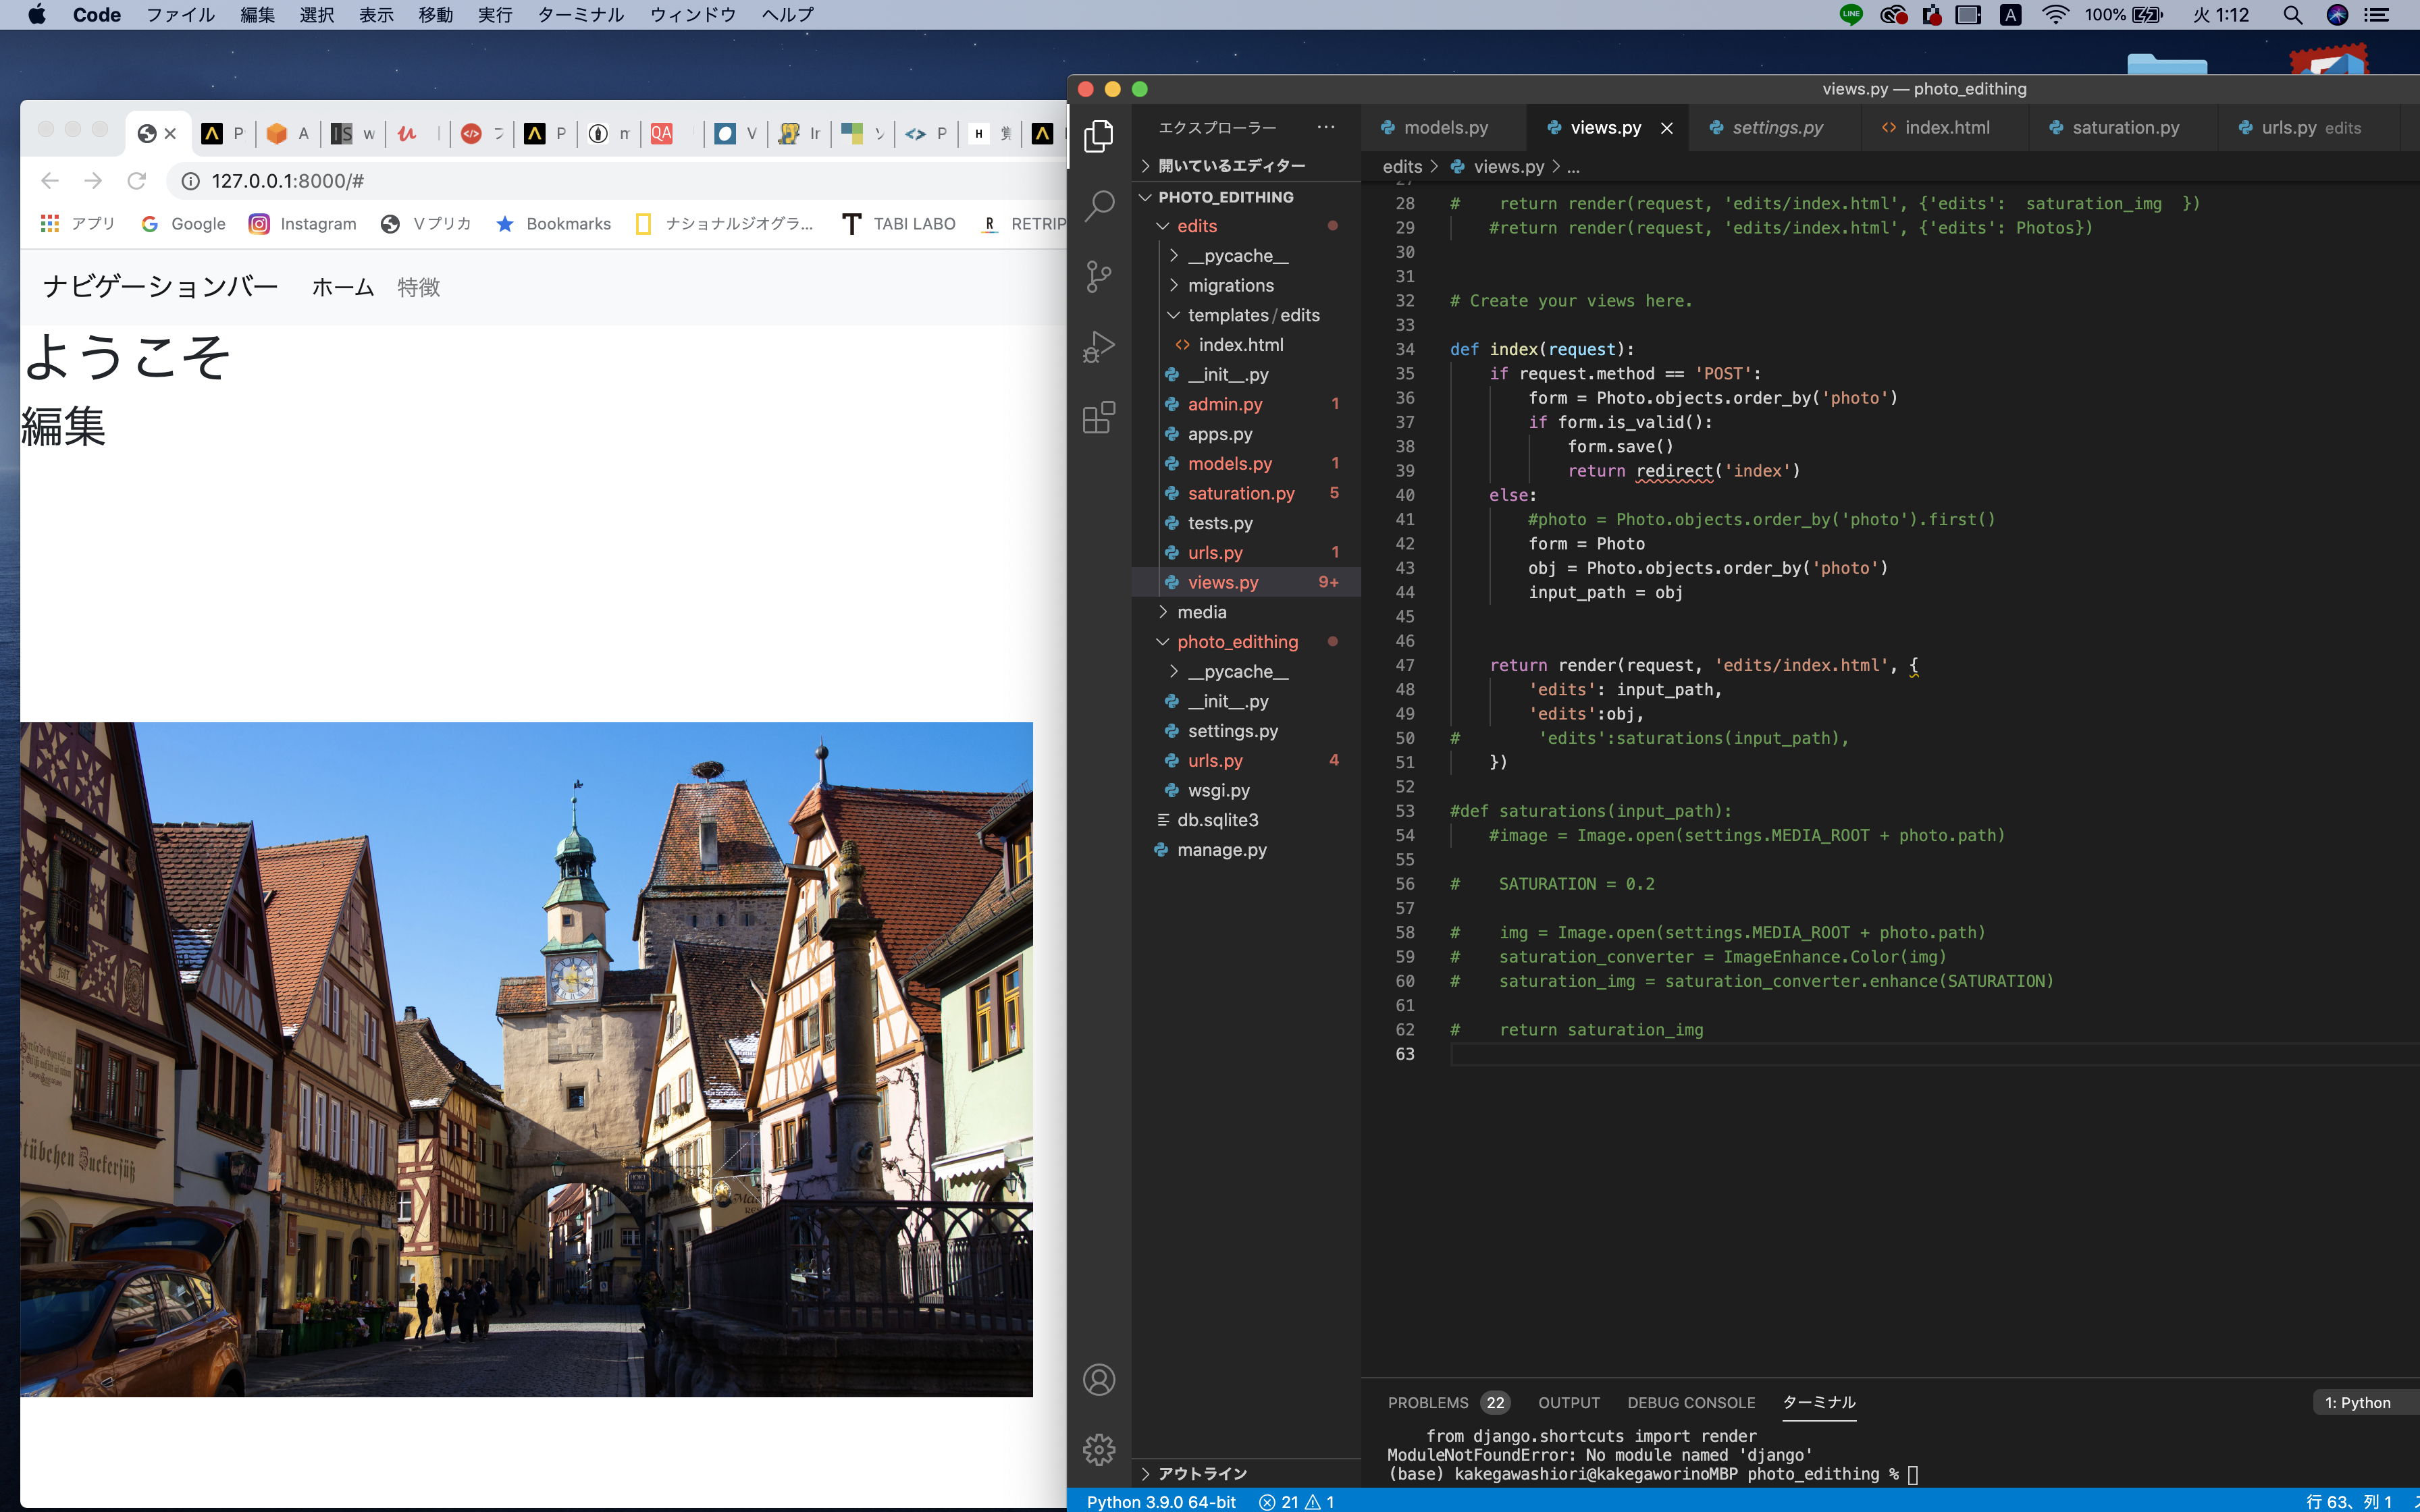
Task: Expand the media folder
Action: (1201, 612)
